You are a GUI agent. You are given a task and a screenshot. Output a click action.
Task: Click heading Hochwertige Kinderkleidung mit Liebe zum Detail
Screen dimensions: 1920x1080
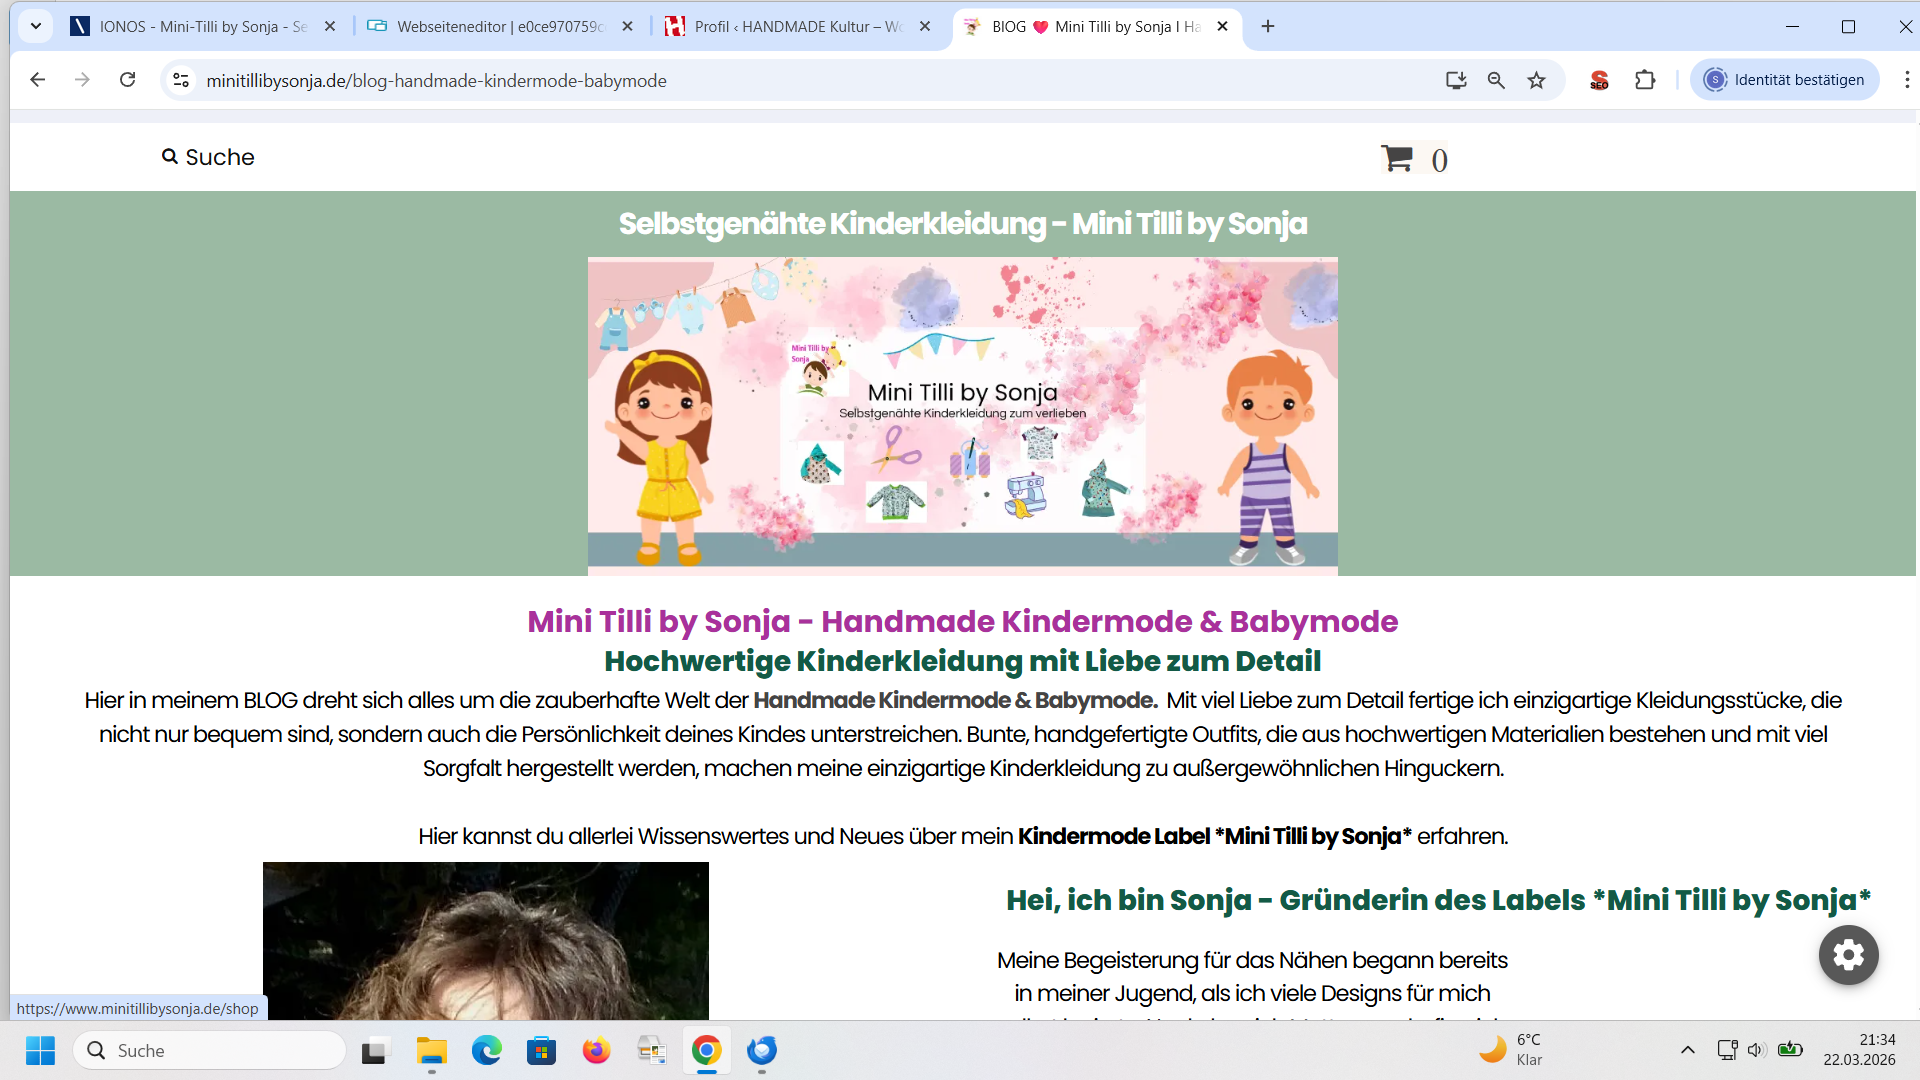click(x=962, y=661)
